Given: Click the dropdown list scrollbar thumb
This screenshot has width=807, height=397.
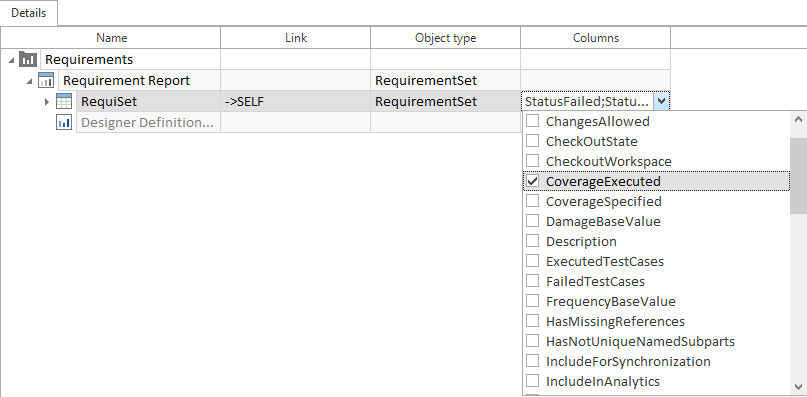Looking at the screenshot, I should point(798,176).
